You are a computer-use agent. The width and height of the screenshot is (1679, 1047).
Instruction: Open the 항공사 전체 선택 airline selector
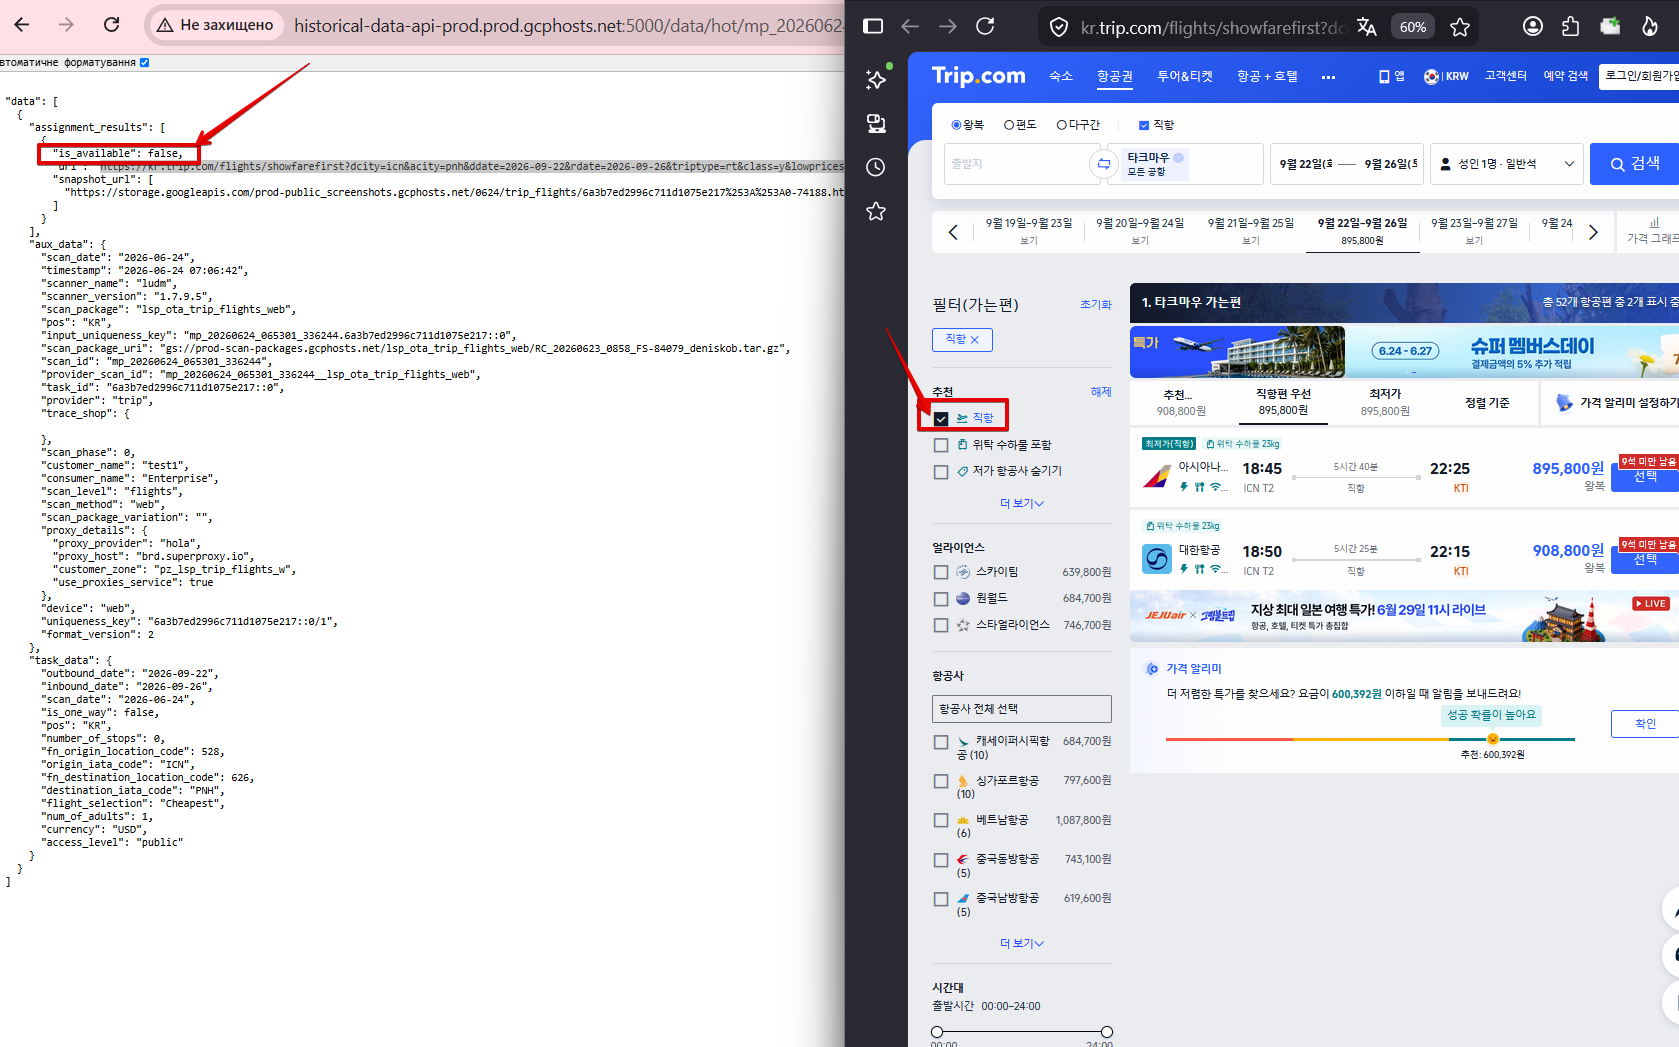[x=1022, y=709]
